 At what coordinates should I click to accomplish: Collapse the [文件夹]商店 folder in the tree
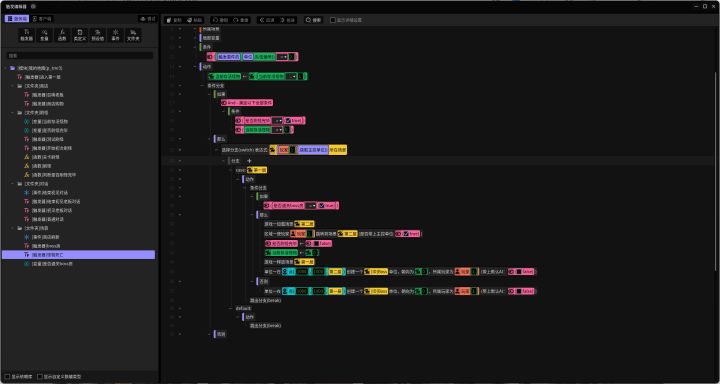(12, 86)
